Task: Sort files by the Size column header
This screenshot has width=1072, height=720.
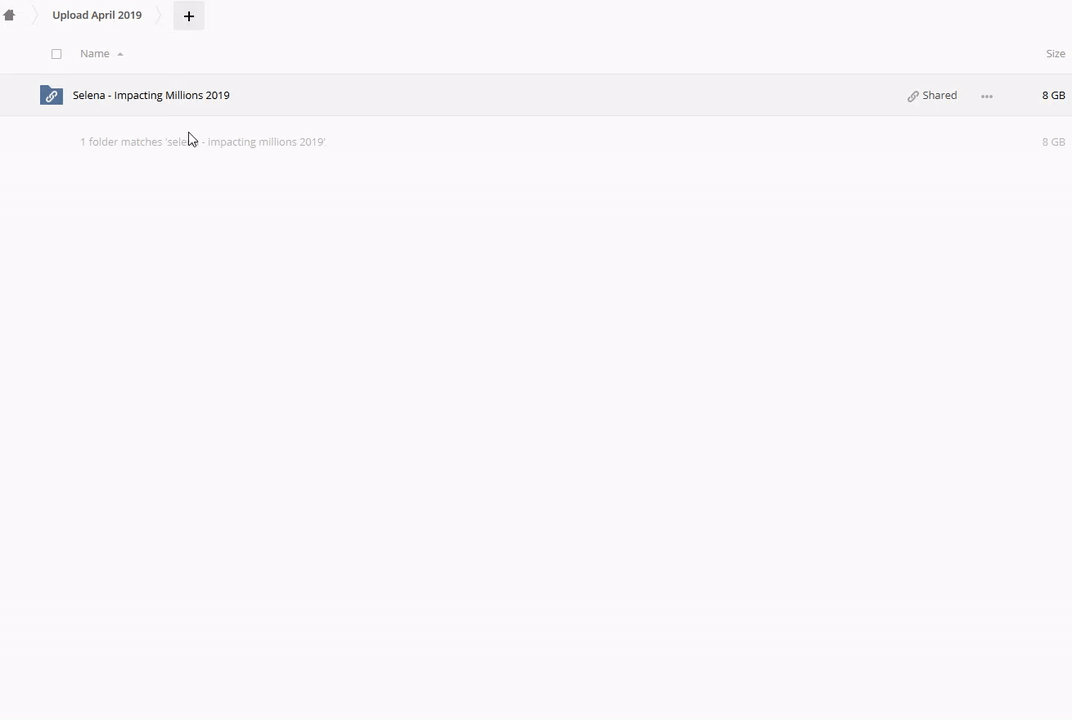Action: coord(1055,53)
